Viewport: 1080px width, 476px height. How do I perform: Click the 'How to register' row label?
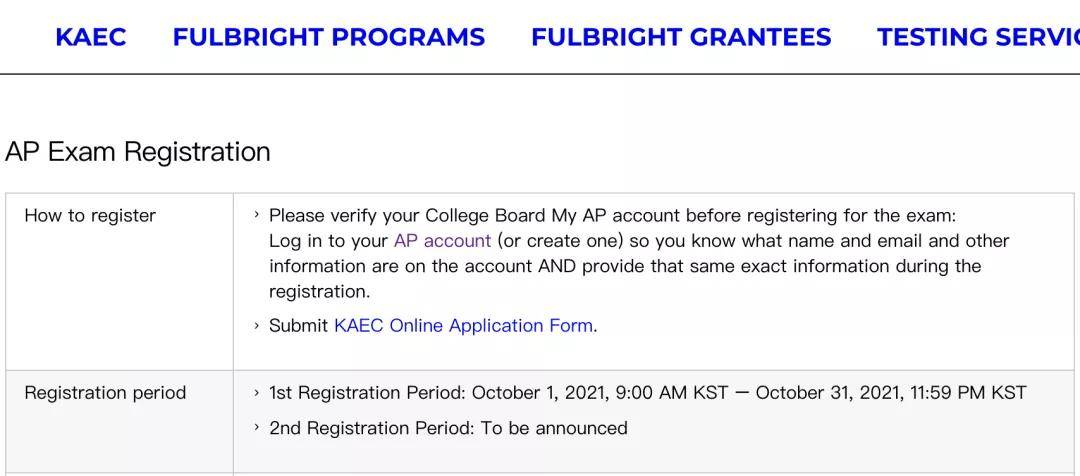point(90,216)
